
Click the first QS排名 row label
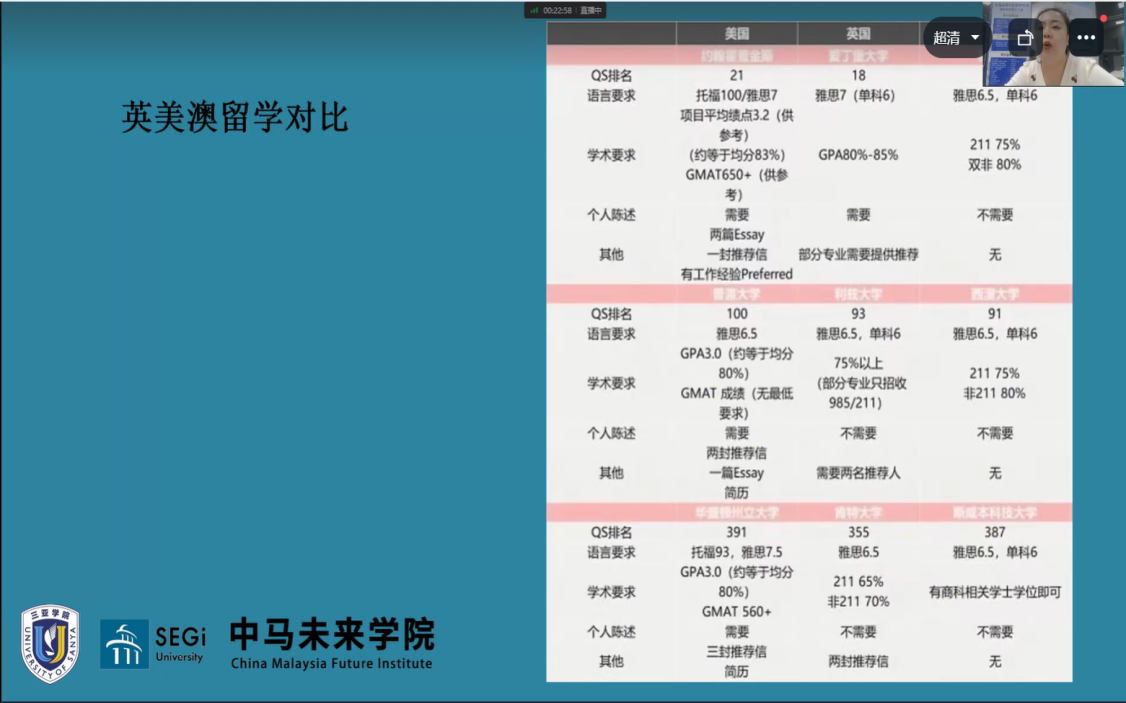611,75
